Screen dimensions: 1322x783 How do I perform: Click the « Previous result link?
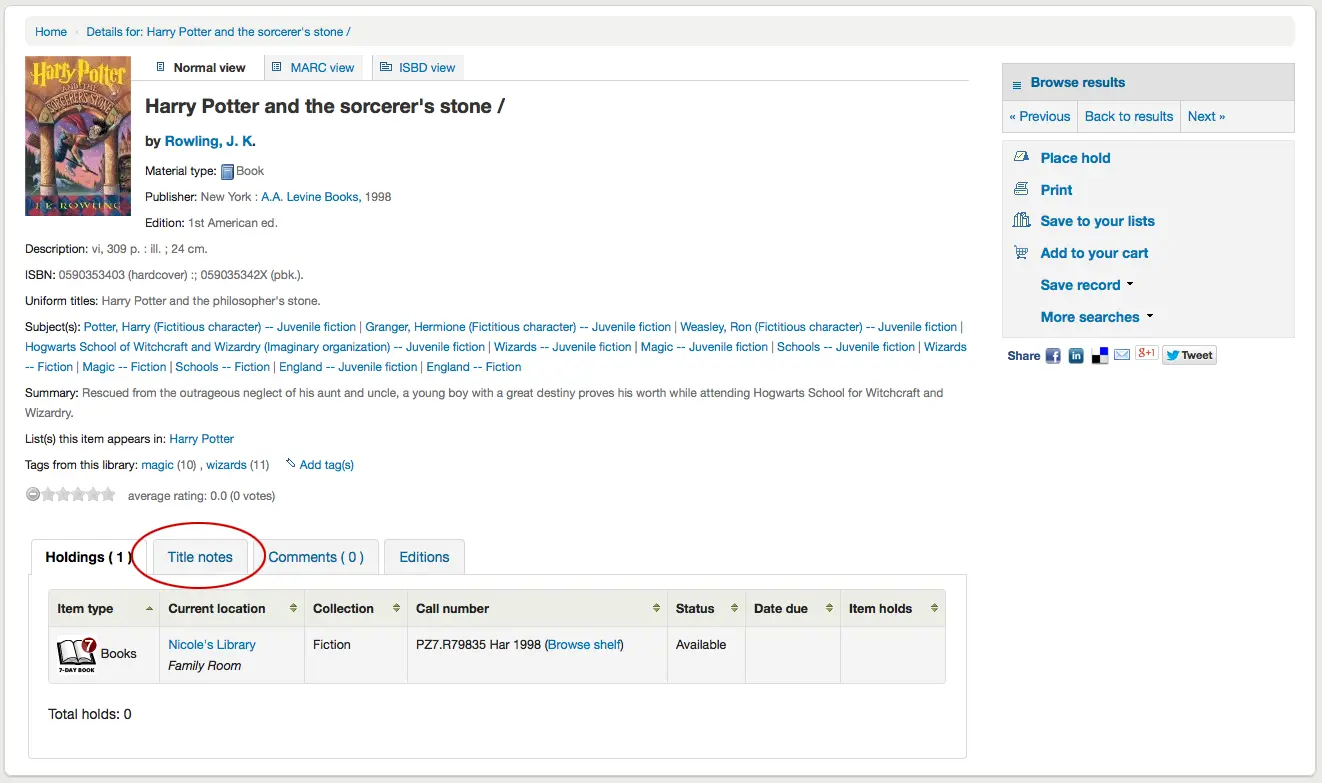click(x=1040, y=116)
